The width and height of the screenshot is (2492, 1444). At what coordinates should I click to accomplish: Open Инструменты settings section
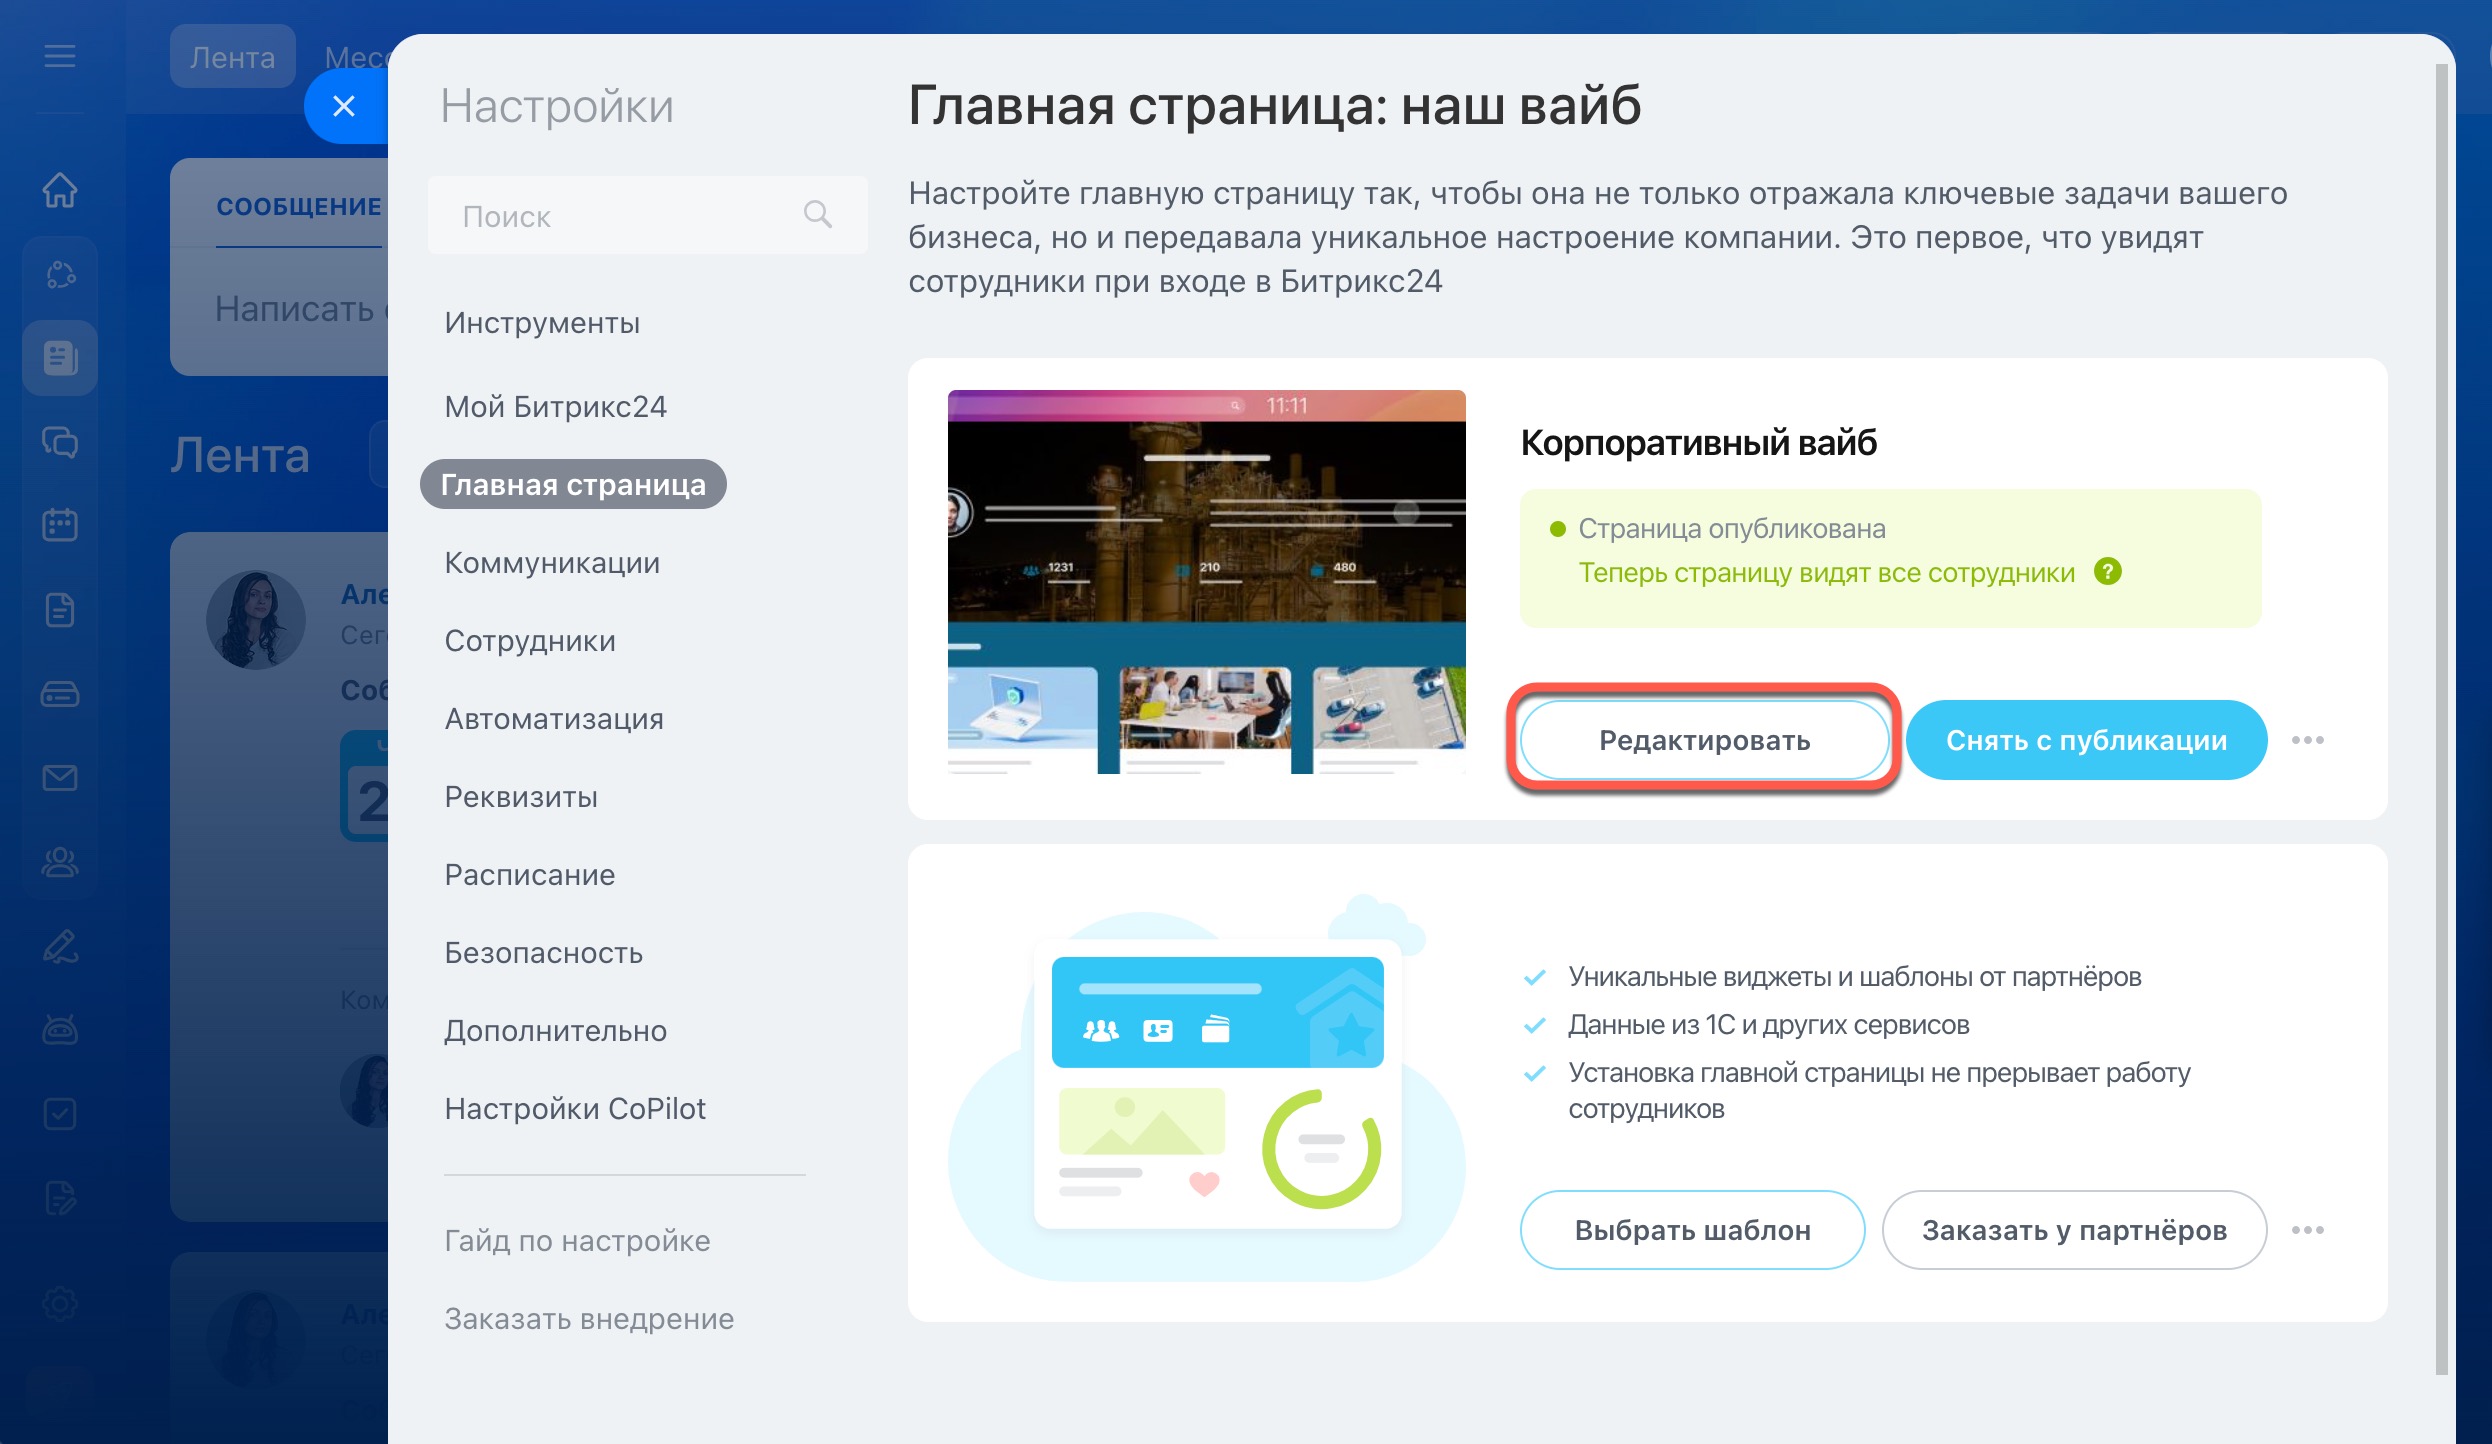pos(542,323)
